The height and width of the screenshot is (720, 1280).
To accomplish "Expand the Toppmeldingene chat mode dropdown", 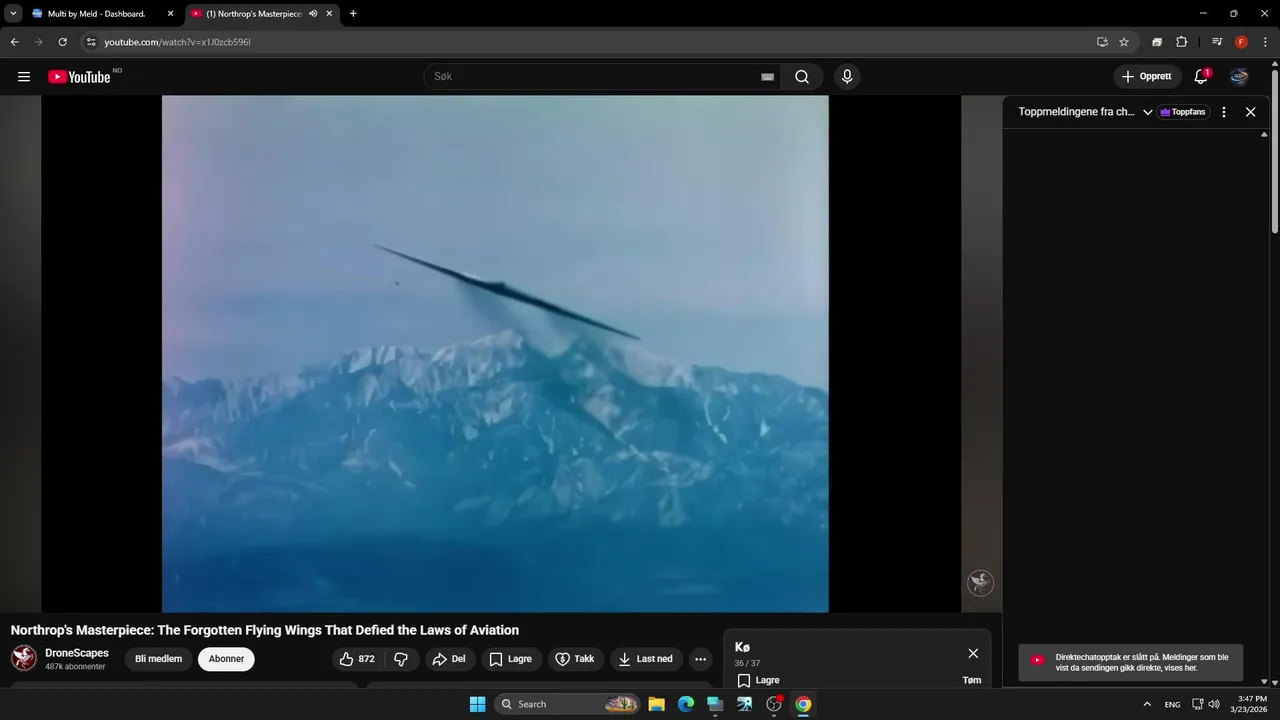I will coord(1148,112).
